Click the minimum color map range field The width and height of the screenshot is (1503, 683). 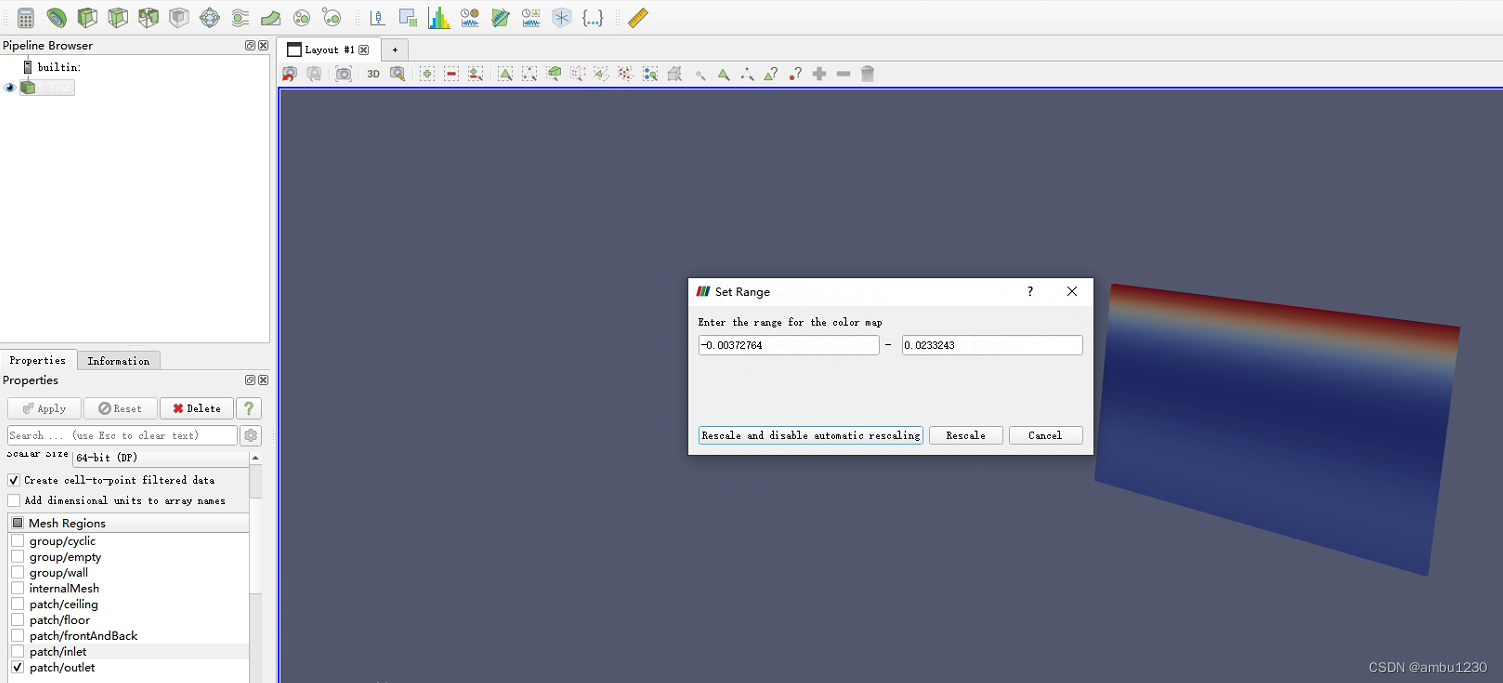788,344
